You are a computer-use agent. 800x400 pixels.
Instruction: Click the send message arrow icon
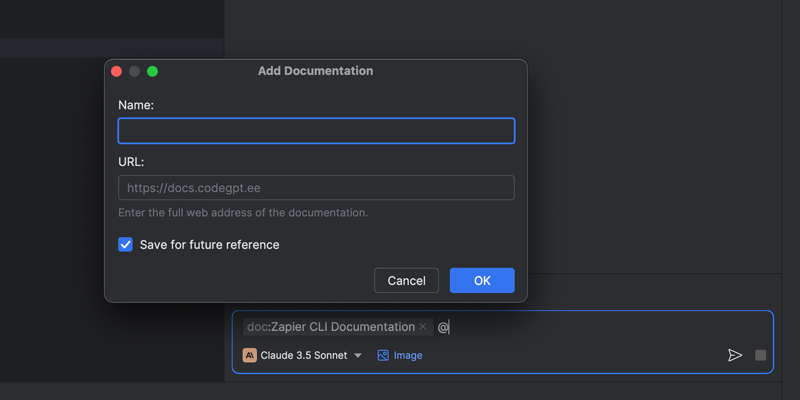pos(735,355)
